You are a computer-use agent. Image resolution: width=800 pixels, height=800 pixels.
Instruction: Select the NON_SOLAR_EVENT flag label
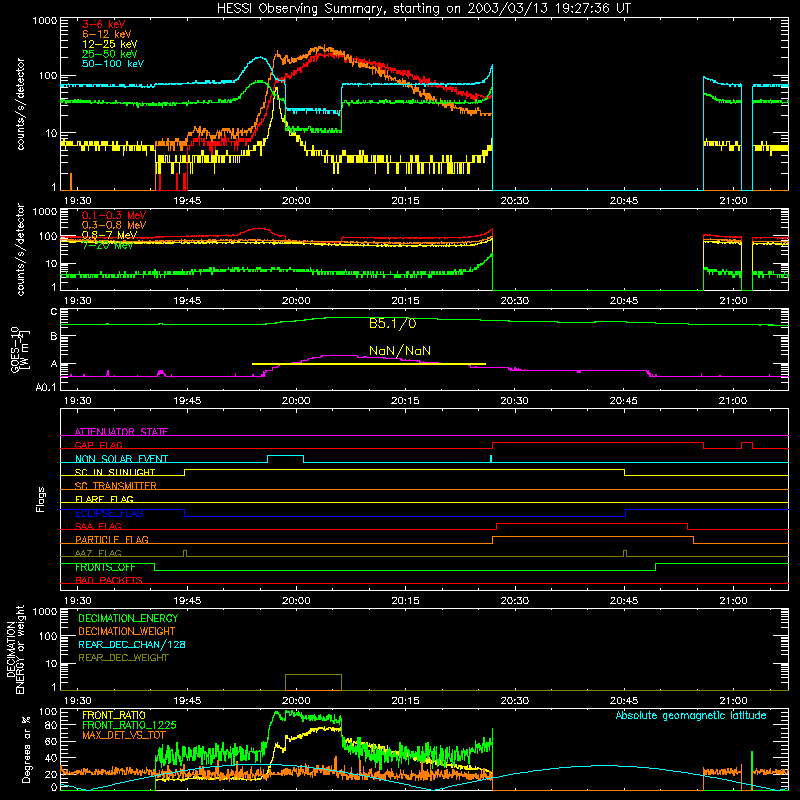point(121,459)
